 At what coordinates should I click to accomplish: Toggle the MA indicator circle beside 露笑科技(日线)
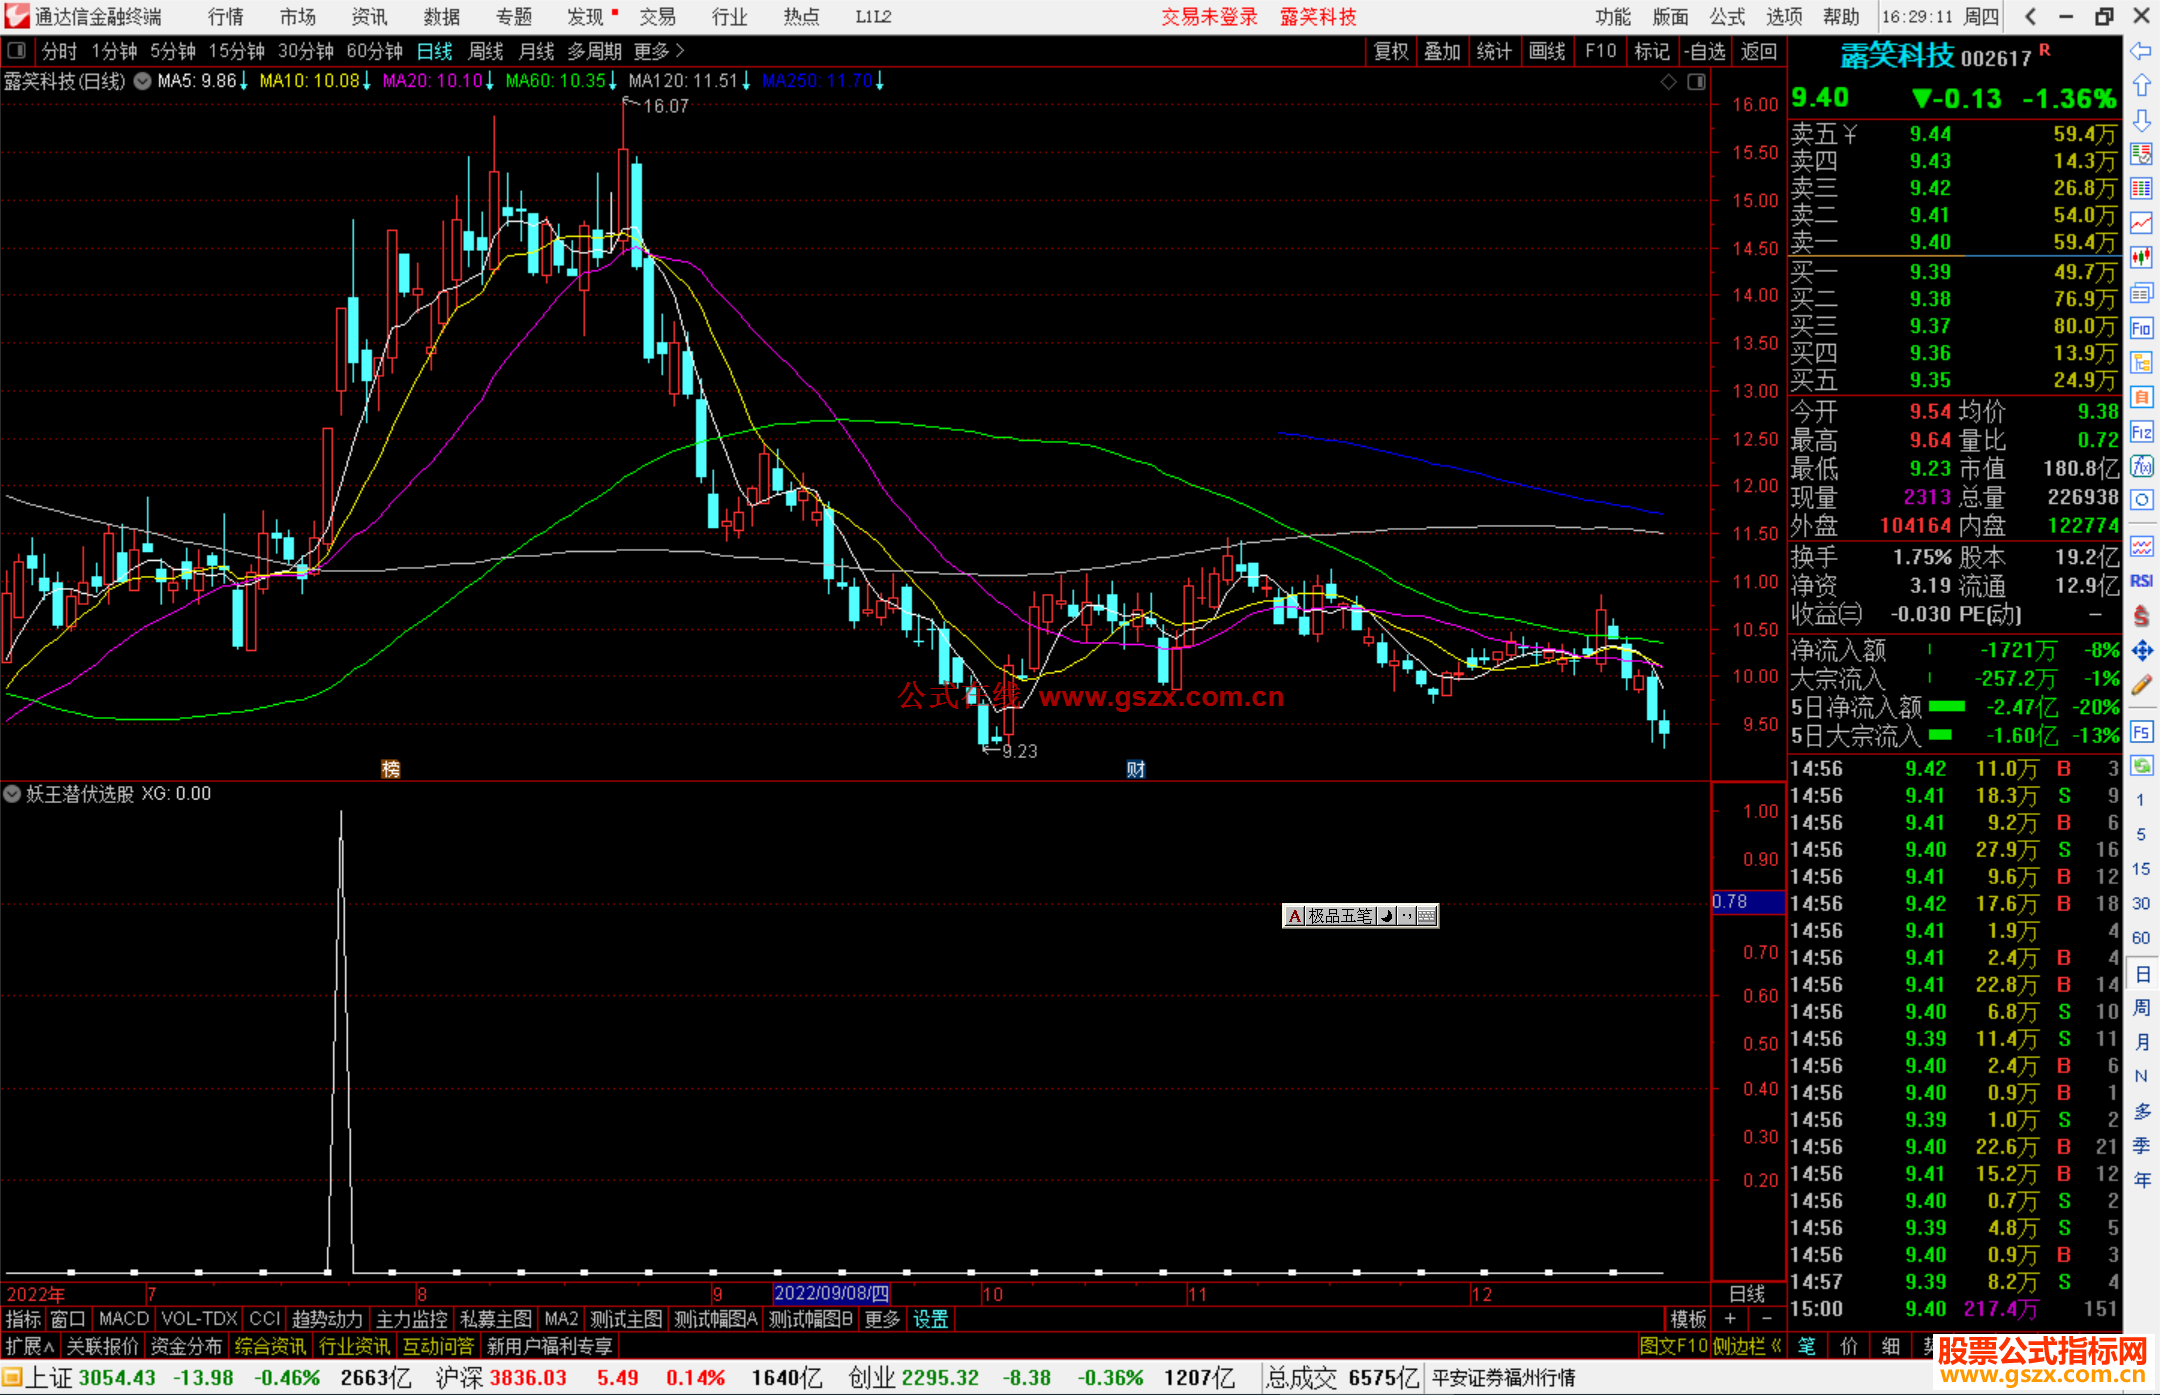(143, 81)
